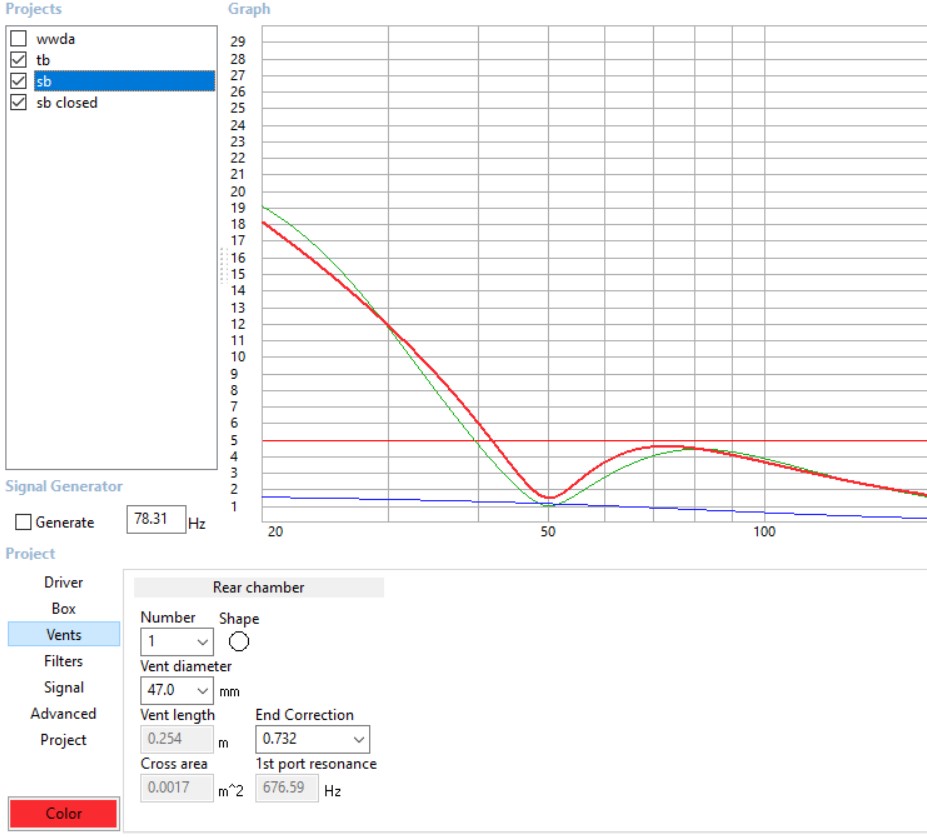Go to the Signal tab
This screenshot has width=927, height=837.
coord(64,687)
